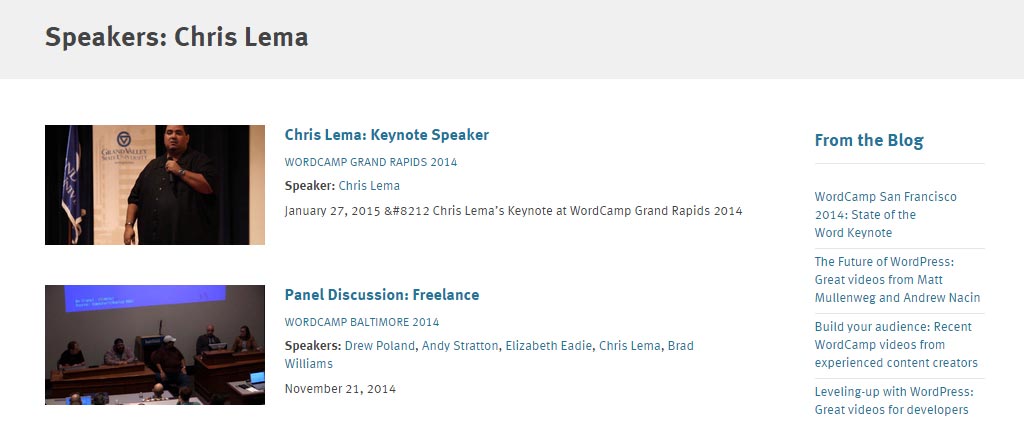Open The Future of WordPress blog post
The image size is (1024, 429).
[897, 279]
